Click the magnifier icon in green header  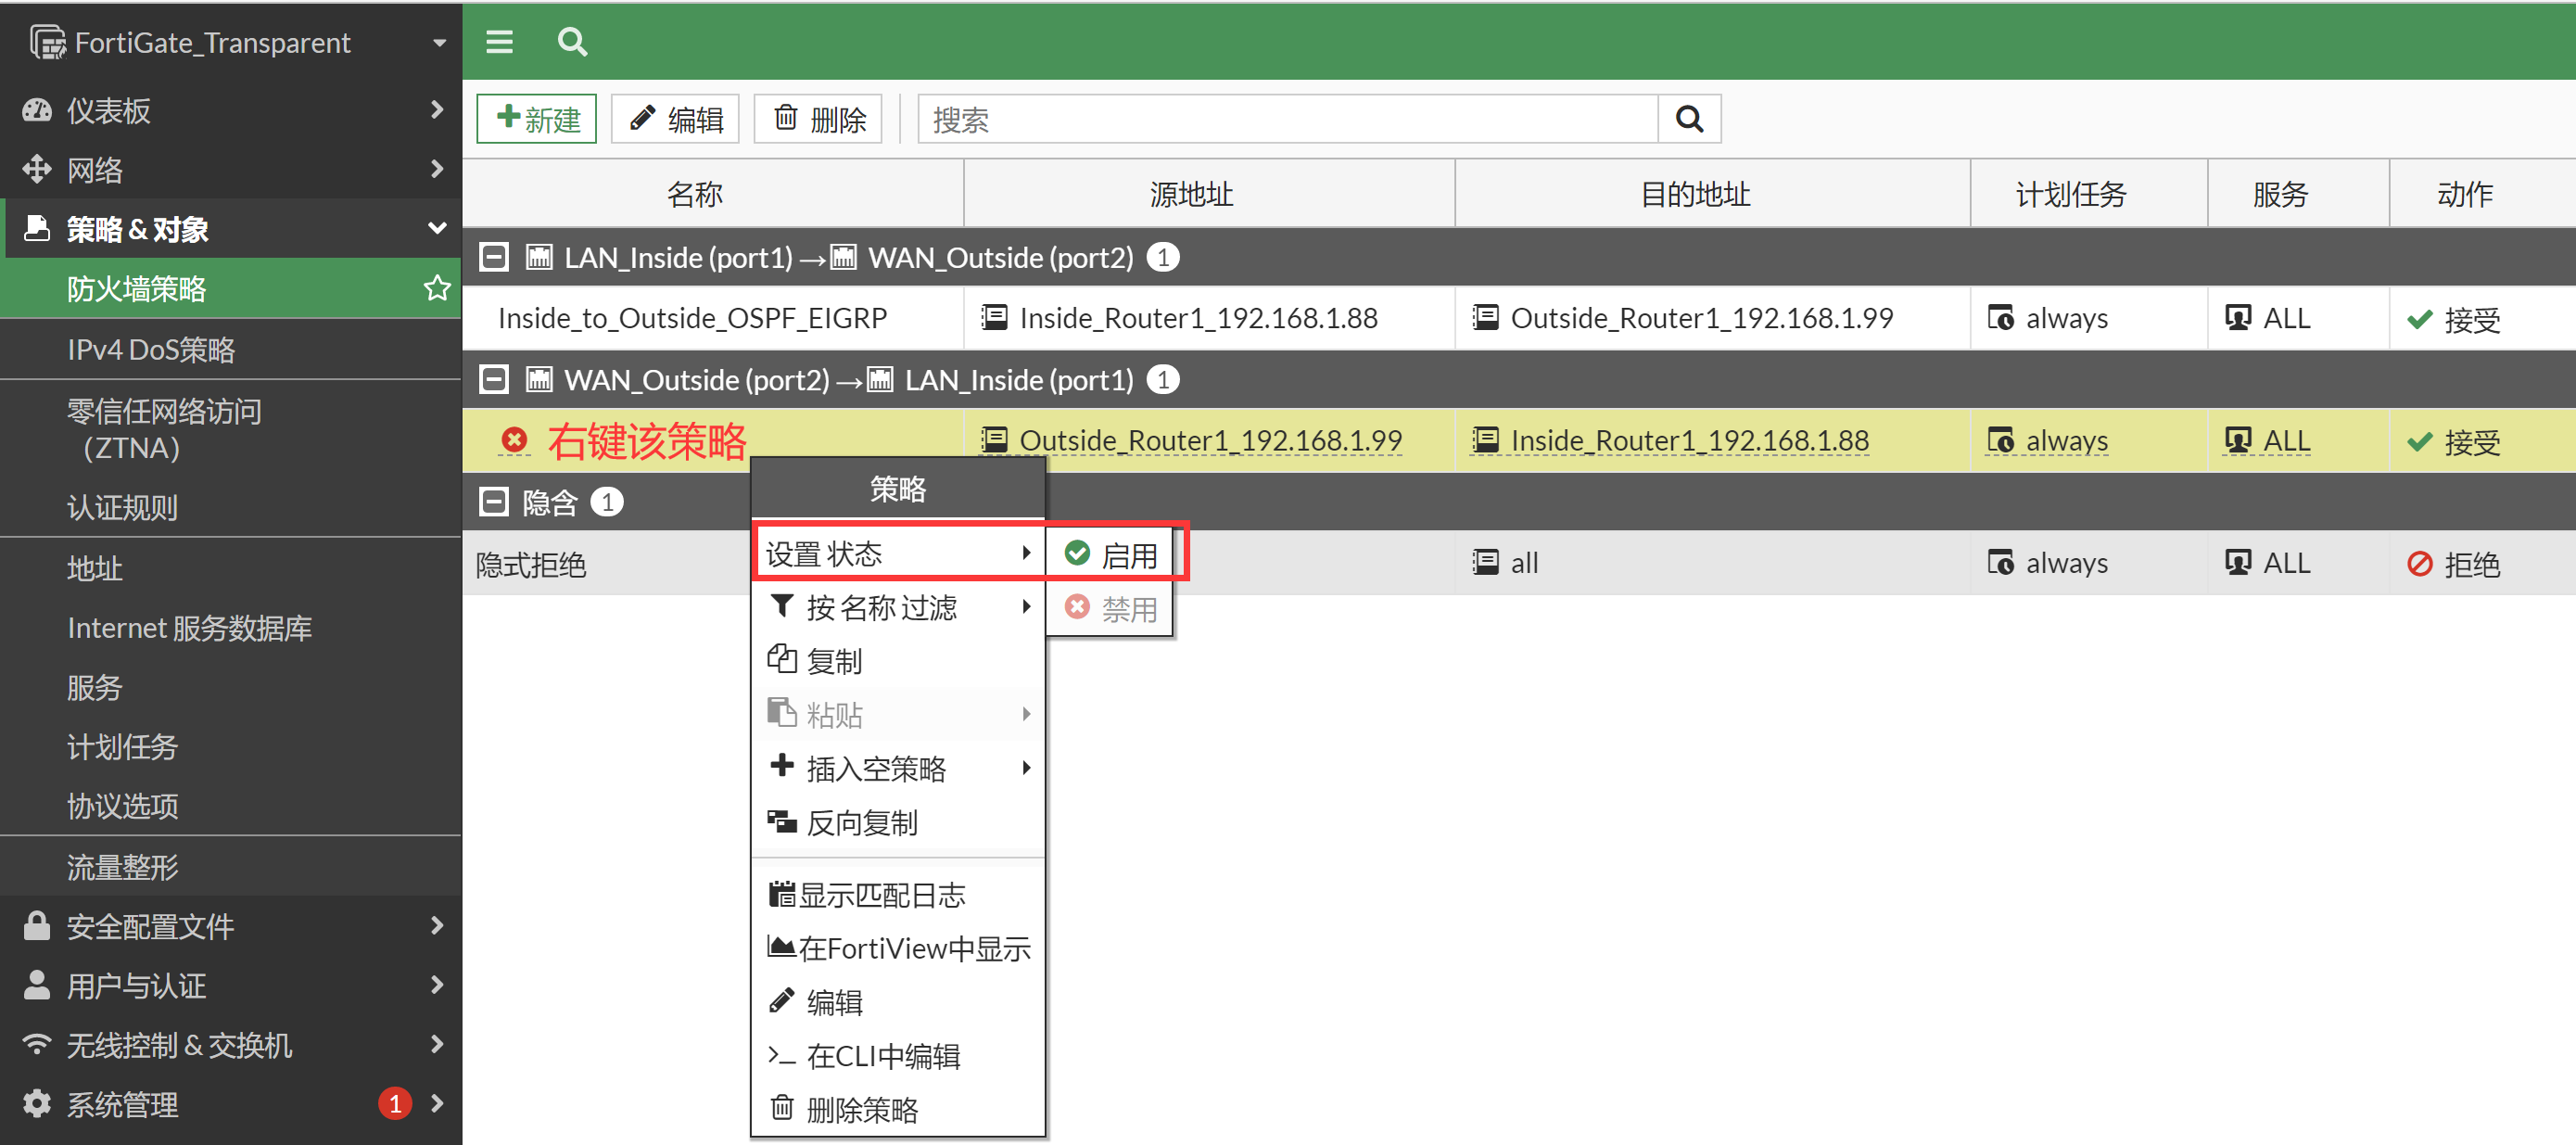click(x=572, y=41)
